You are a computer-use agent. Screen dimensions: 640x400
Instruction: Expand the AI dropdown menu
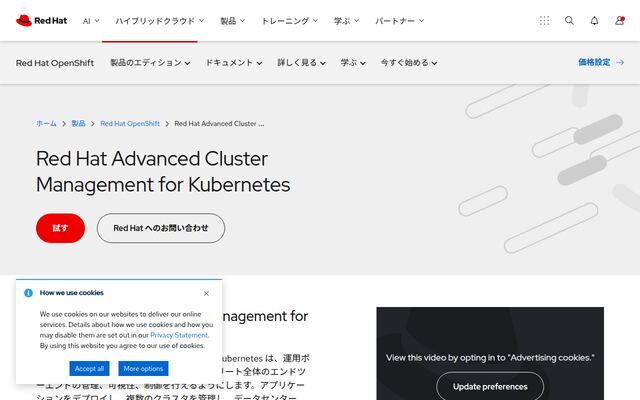(x=91, y=21)
